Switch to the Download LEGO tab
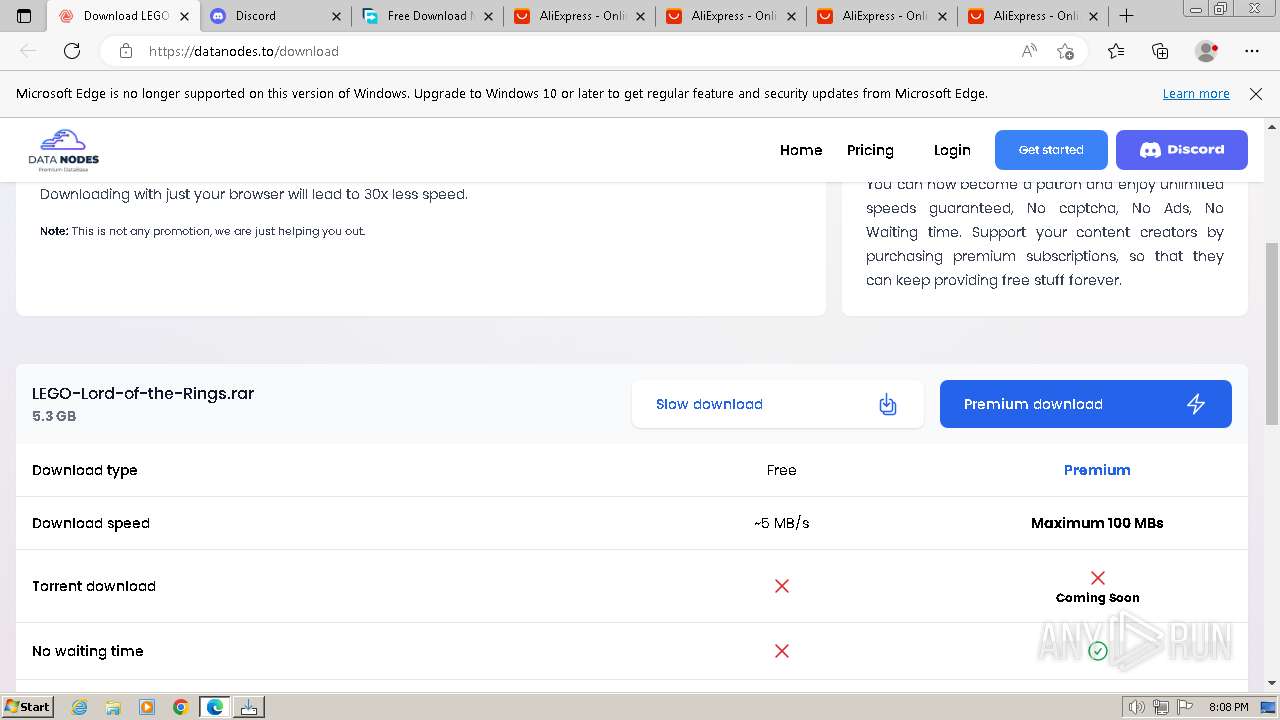 click(x=124, y=16)
